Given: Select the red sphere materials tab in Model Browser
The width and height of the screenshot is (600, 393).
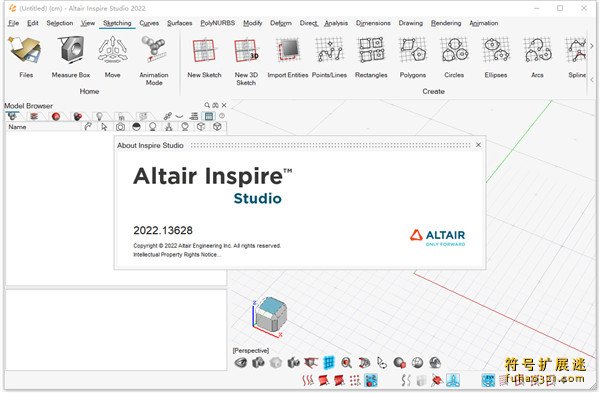Looking at the screenshot, I should click(x=56, y=116).
